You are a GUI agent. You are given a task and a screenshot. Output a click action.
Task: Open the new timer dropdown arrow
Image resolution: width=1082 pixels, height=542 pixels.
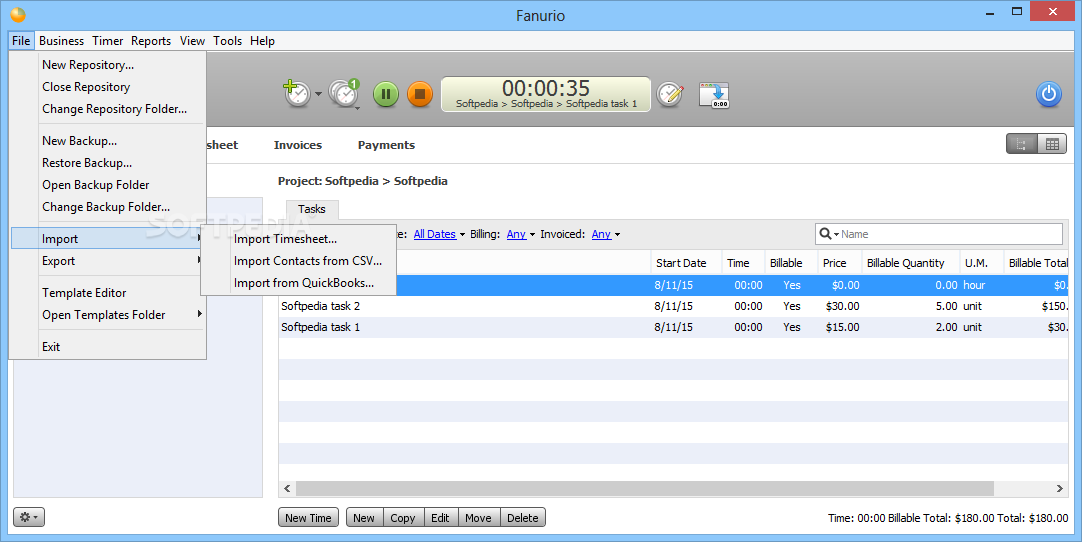point(318,94)
